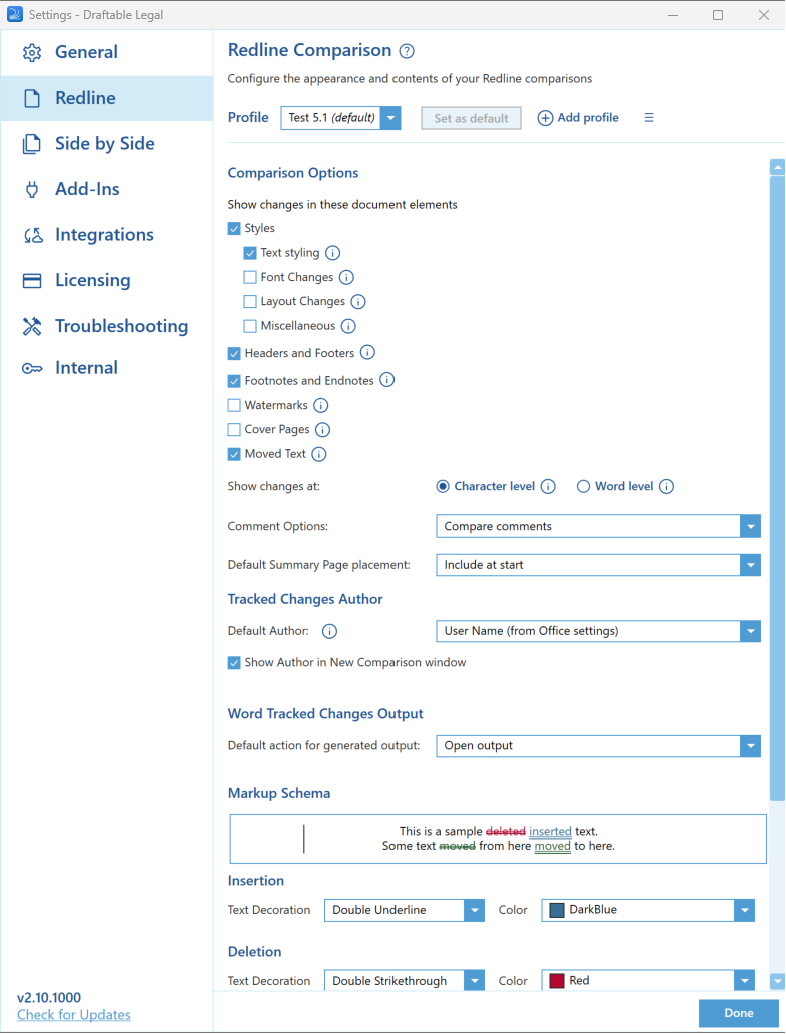Select the Word level radio button
This screenshot has height=1034, width=786.
pos(583,487)
